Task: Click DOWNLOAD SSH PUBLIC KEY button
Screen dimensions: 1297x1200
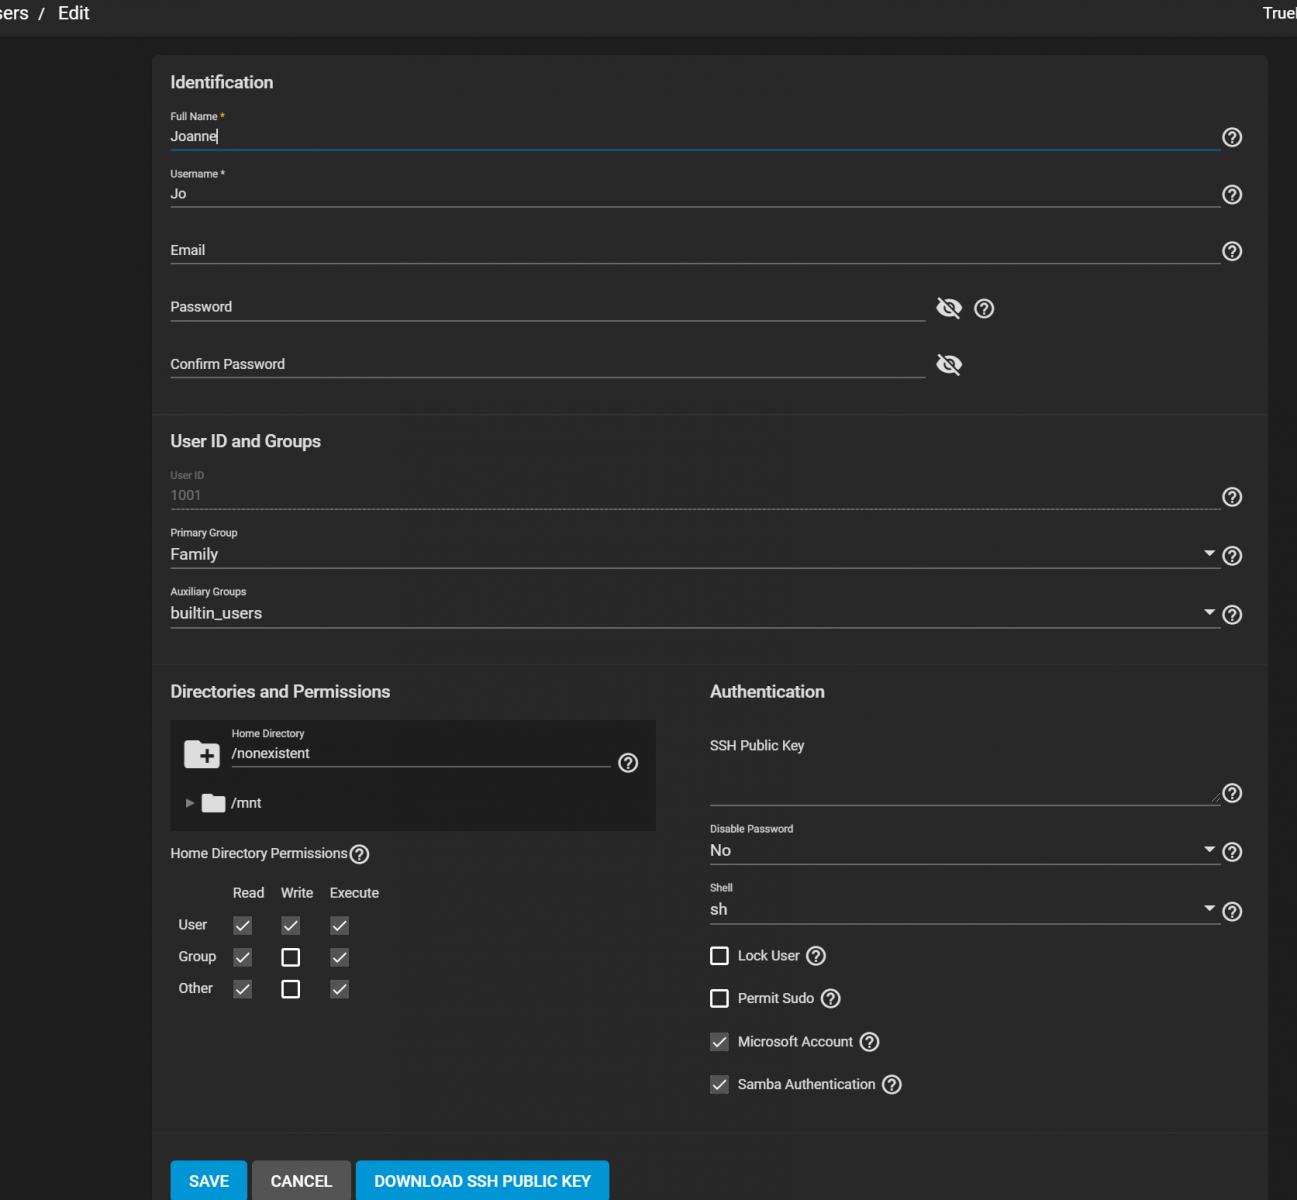Action: 482,1181
